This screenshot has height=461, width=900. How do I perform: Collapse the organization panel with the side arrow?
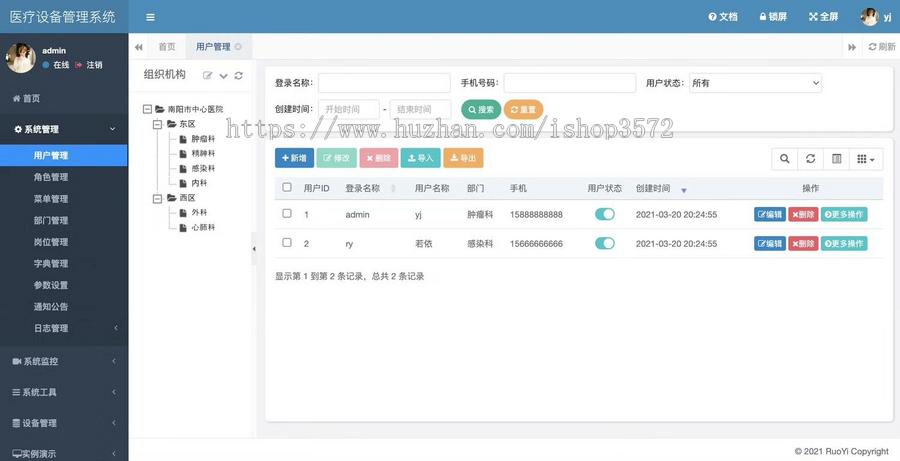(x=254, y=249)
